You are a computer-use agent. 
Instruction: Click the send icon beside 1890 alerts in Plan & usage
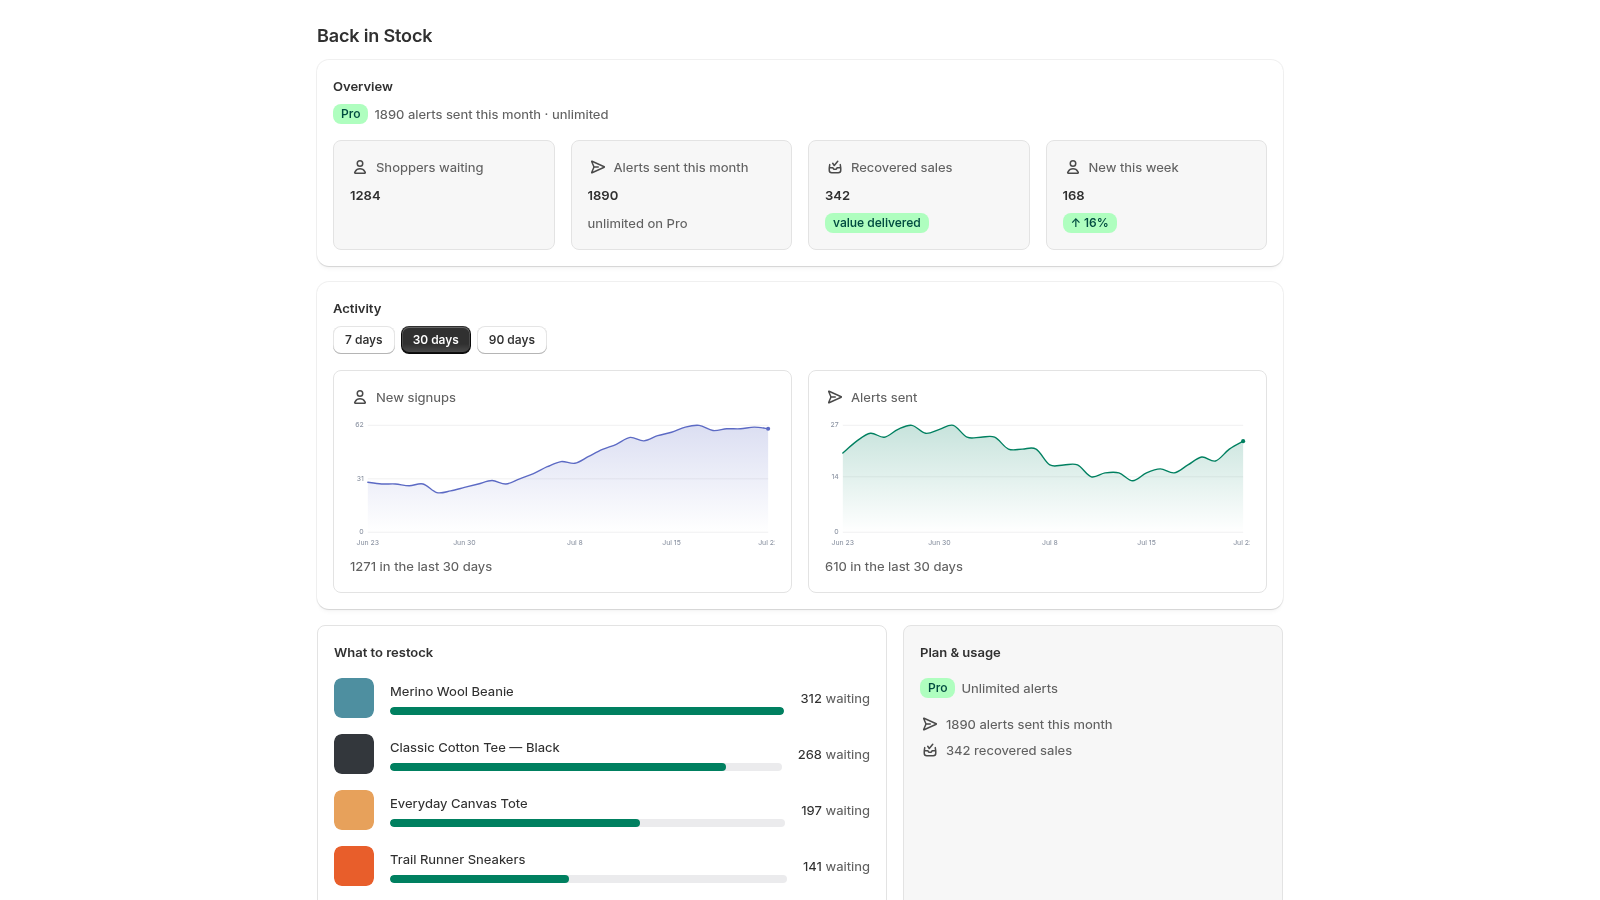930,724
